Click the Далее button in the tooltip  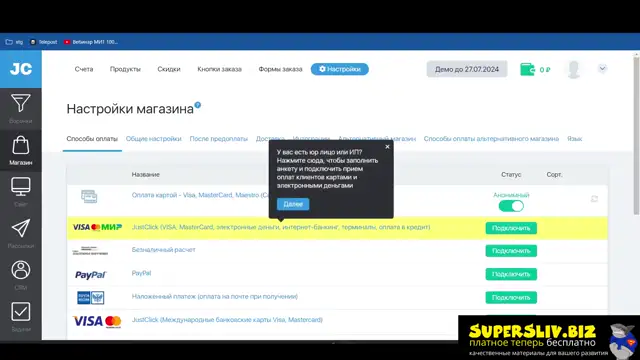293,204
